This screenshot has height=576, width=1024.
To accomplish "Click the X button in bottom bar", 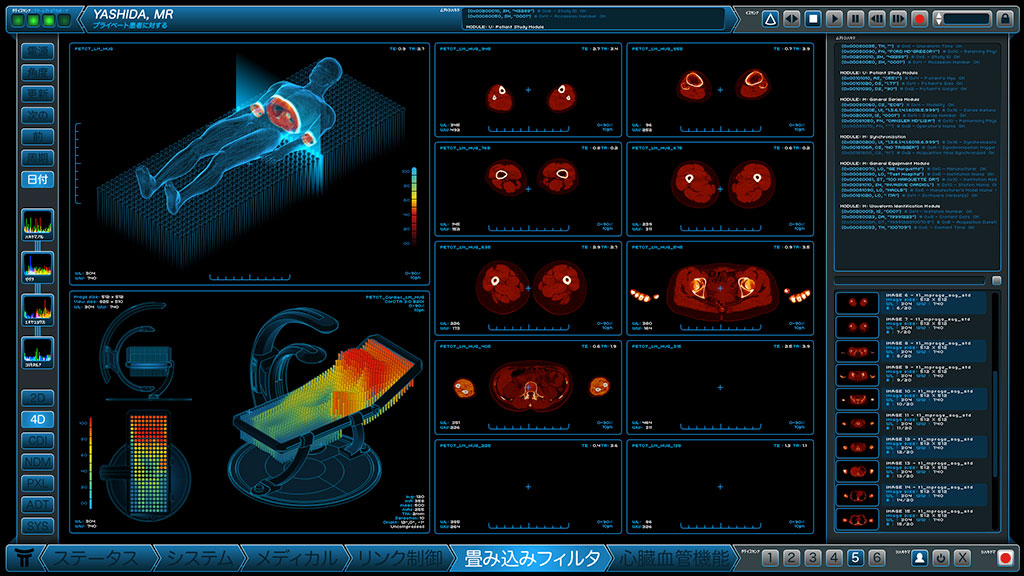I will click(x=962, y=558).
